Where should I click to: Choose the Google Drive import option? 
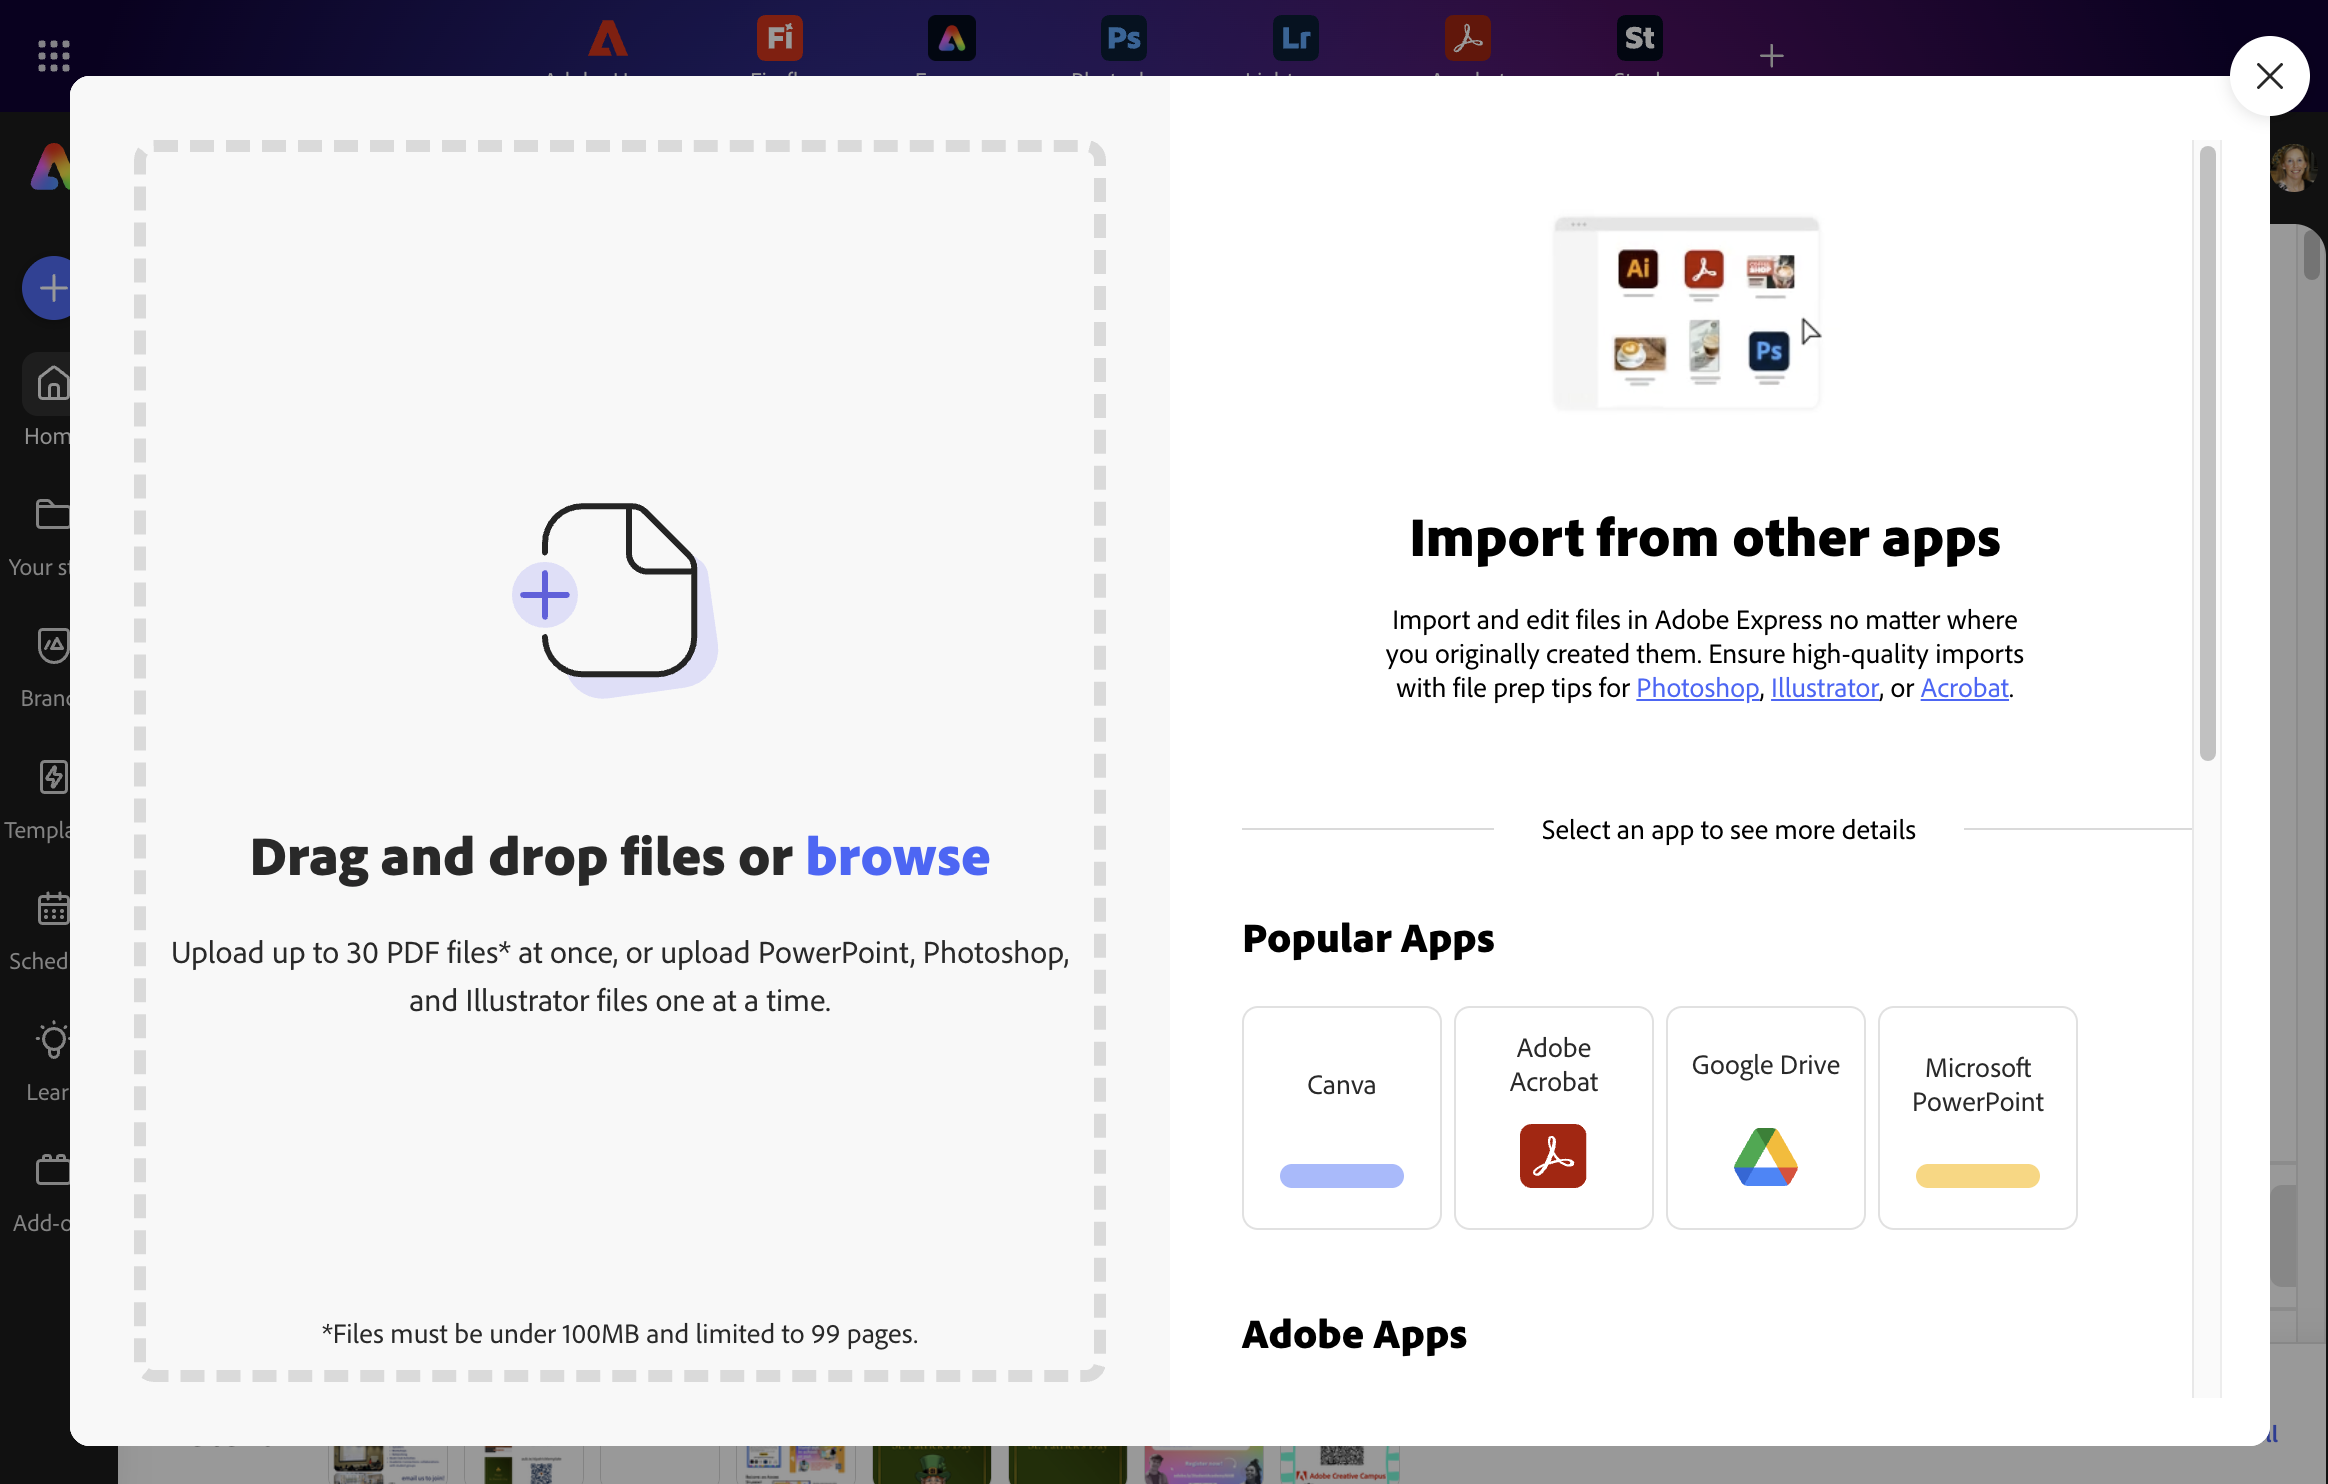(1765, 1117)
